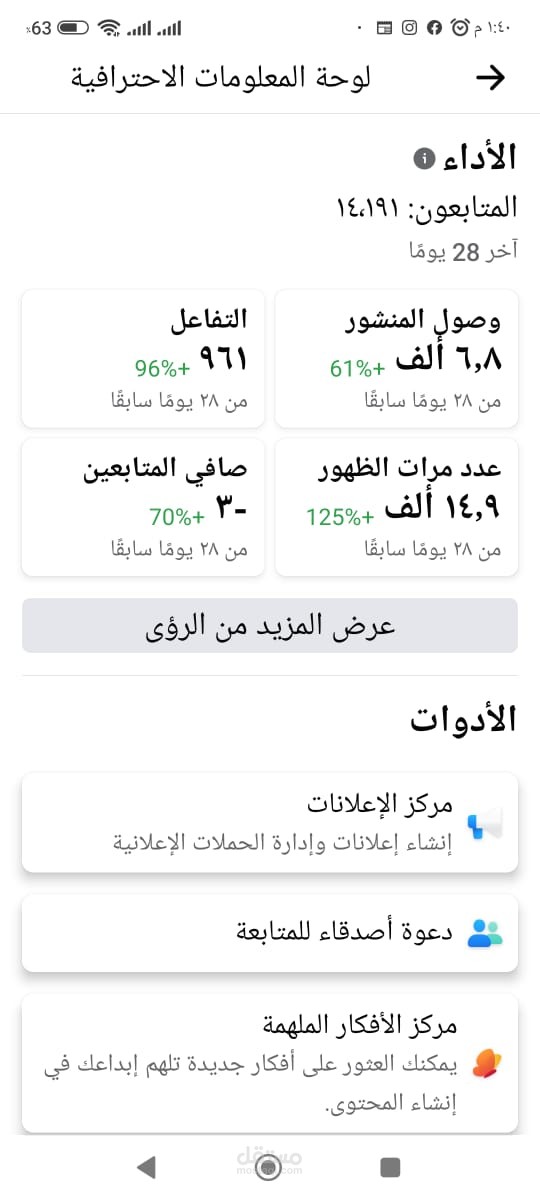The width and height of the screenshot is (540, 1200).
Task: Tap the Android back navigation triangle
Action: click(146, 1166)
